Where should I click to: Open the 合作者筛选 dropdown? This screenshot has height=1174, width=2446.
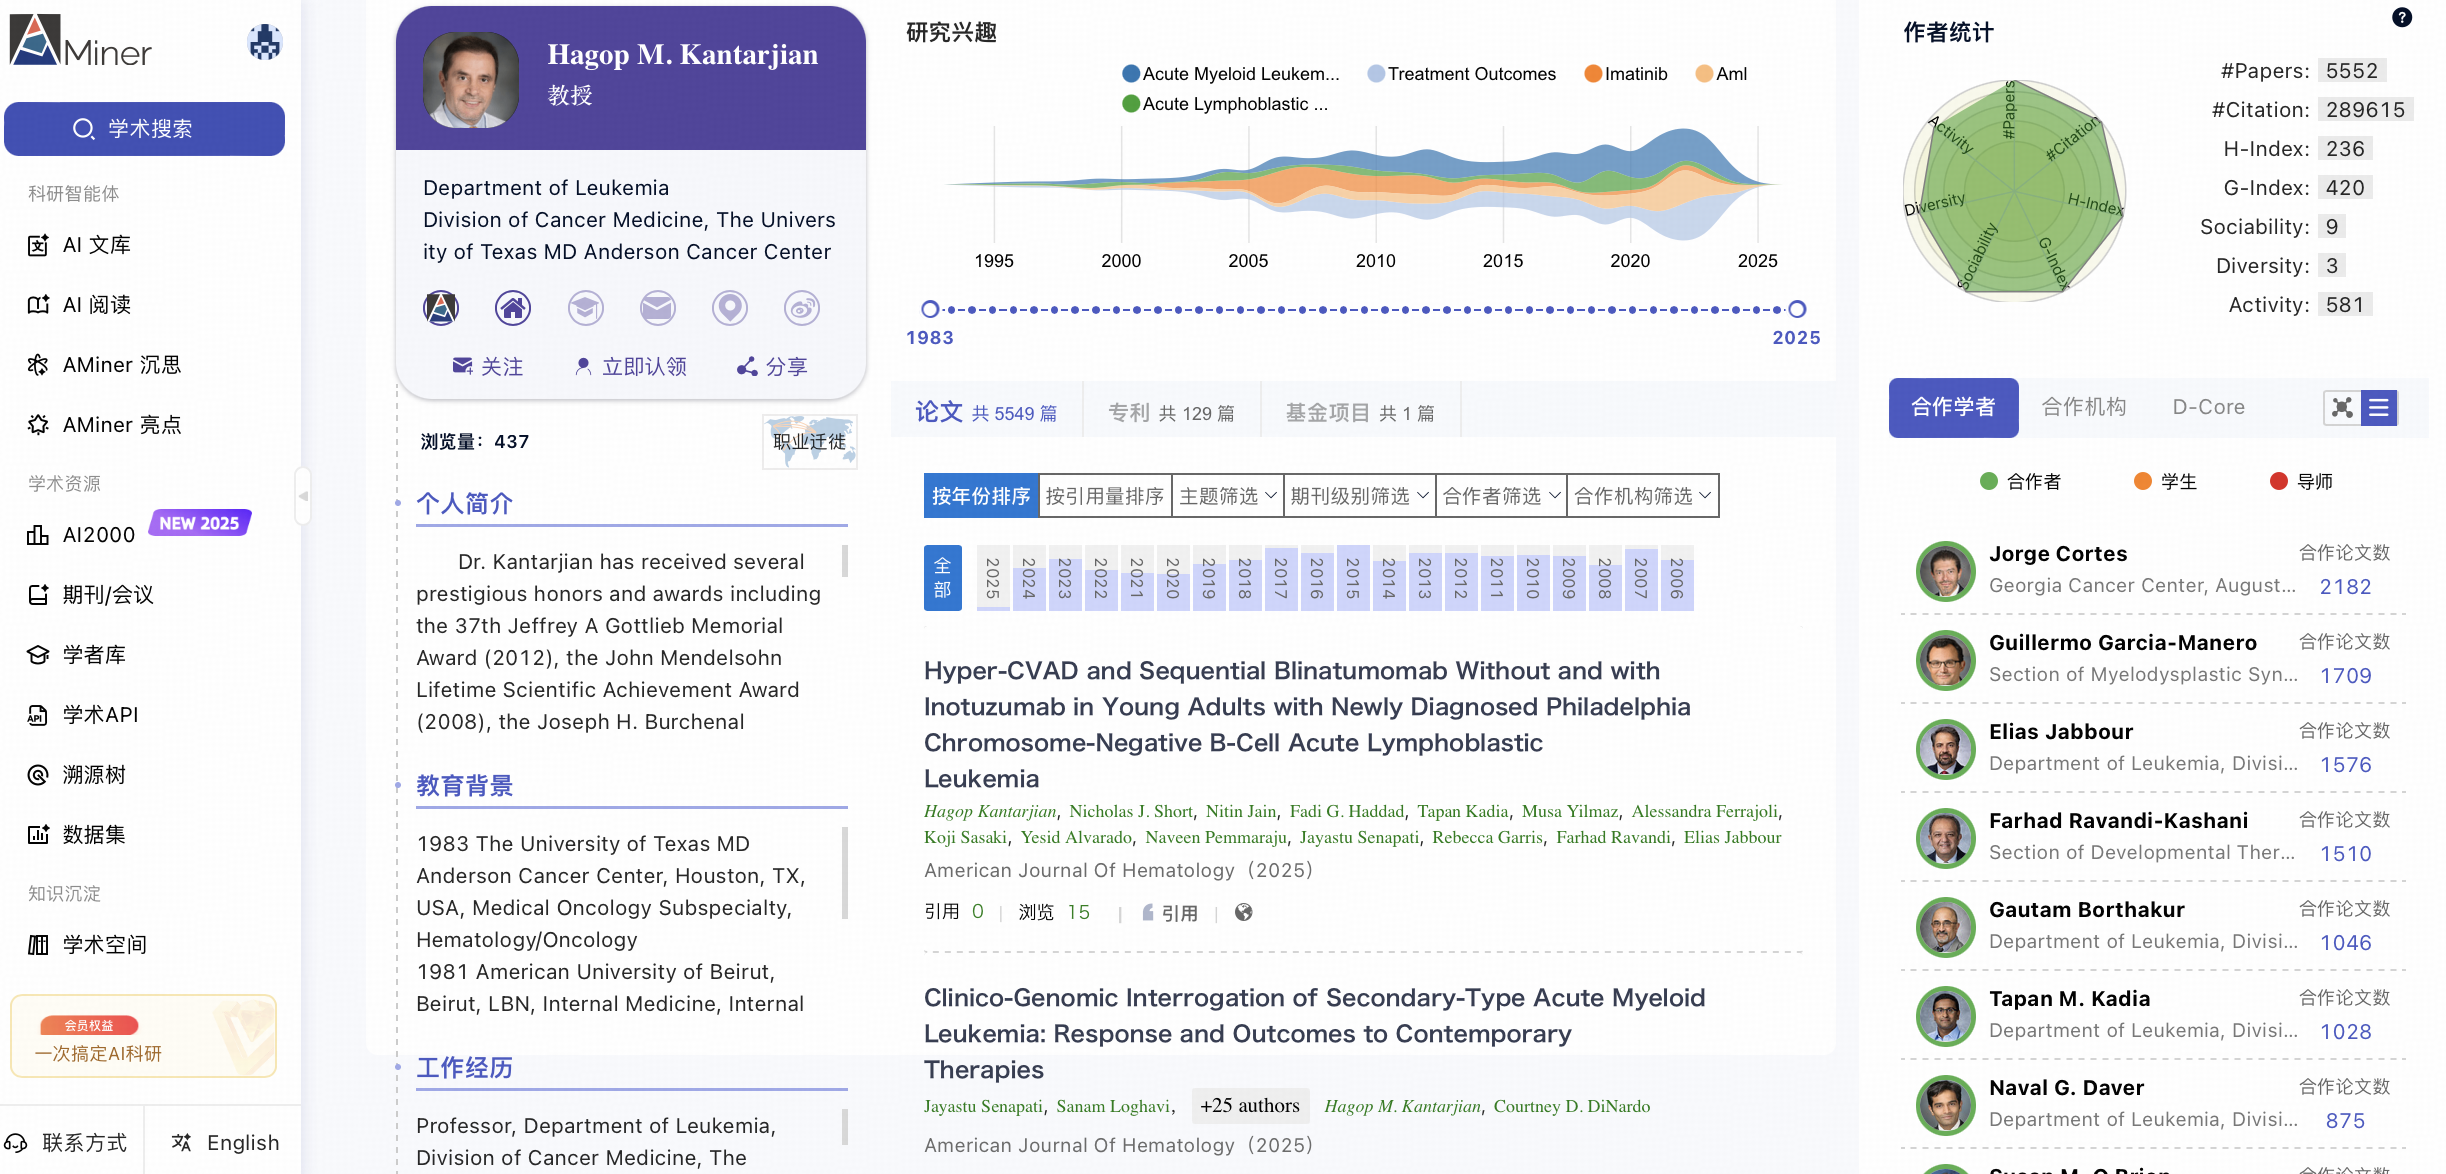1501,496
